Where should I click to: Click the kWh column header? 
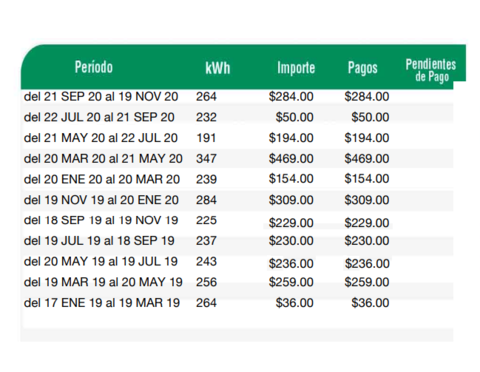(x=218, y=68)
